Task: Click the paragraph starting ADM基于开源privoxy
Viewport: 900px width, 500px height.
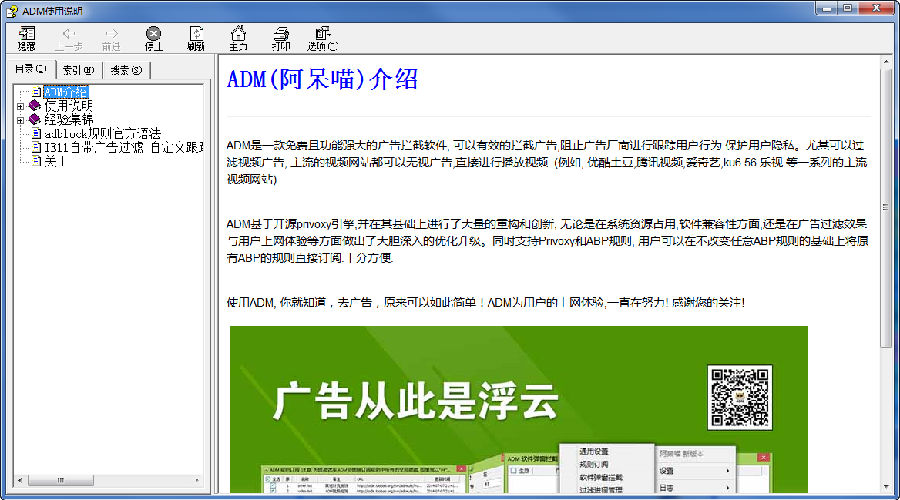Action: click(x=547, y=241)
